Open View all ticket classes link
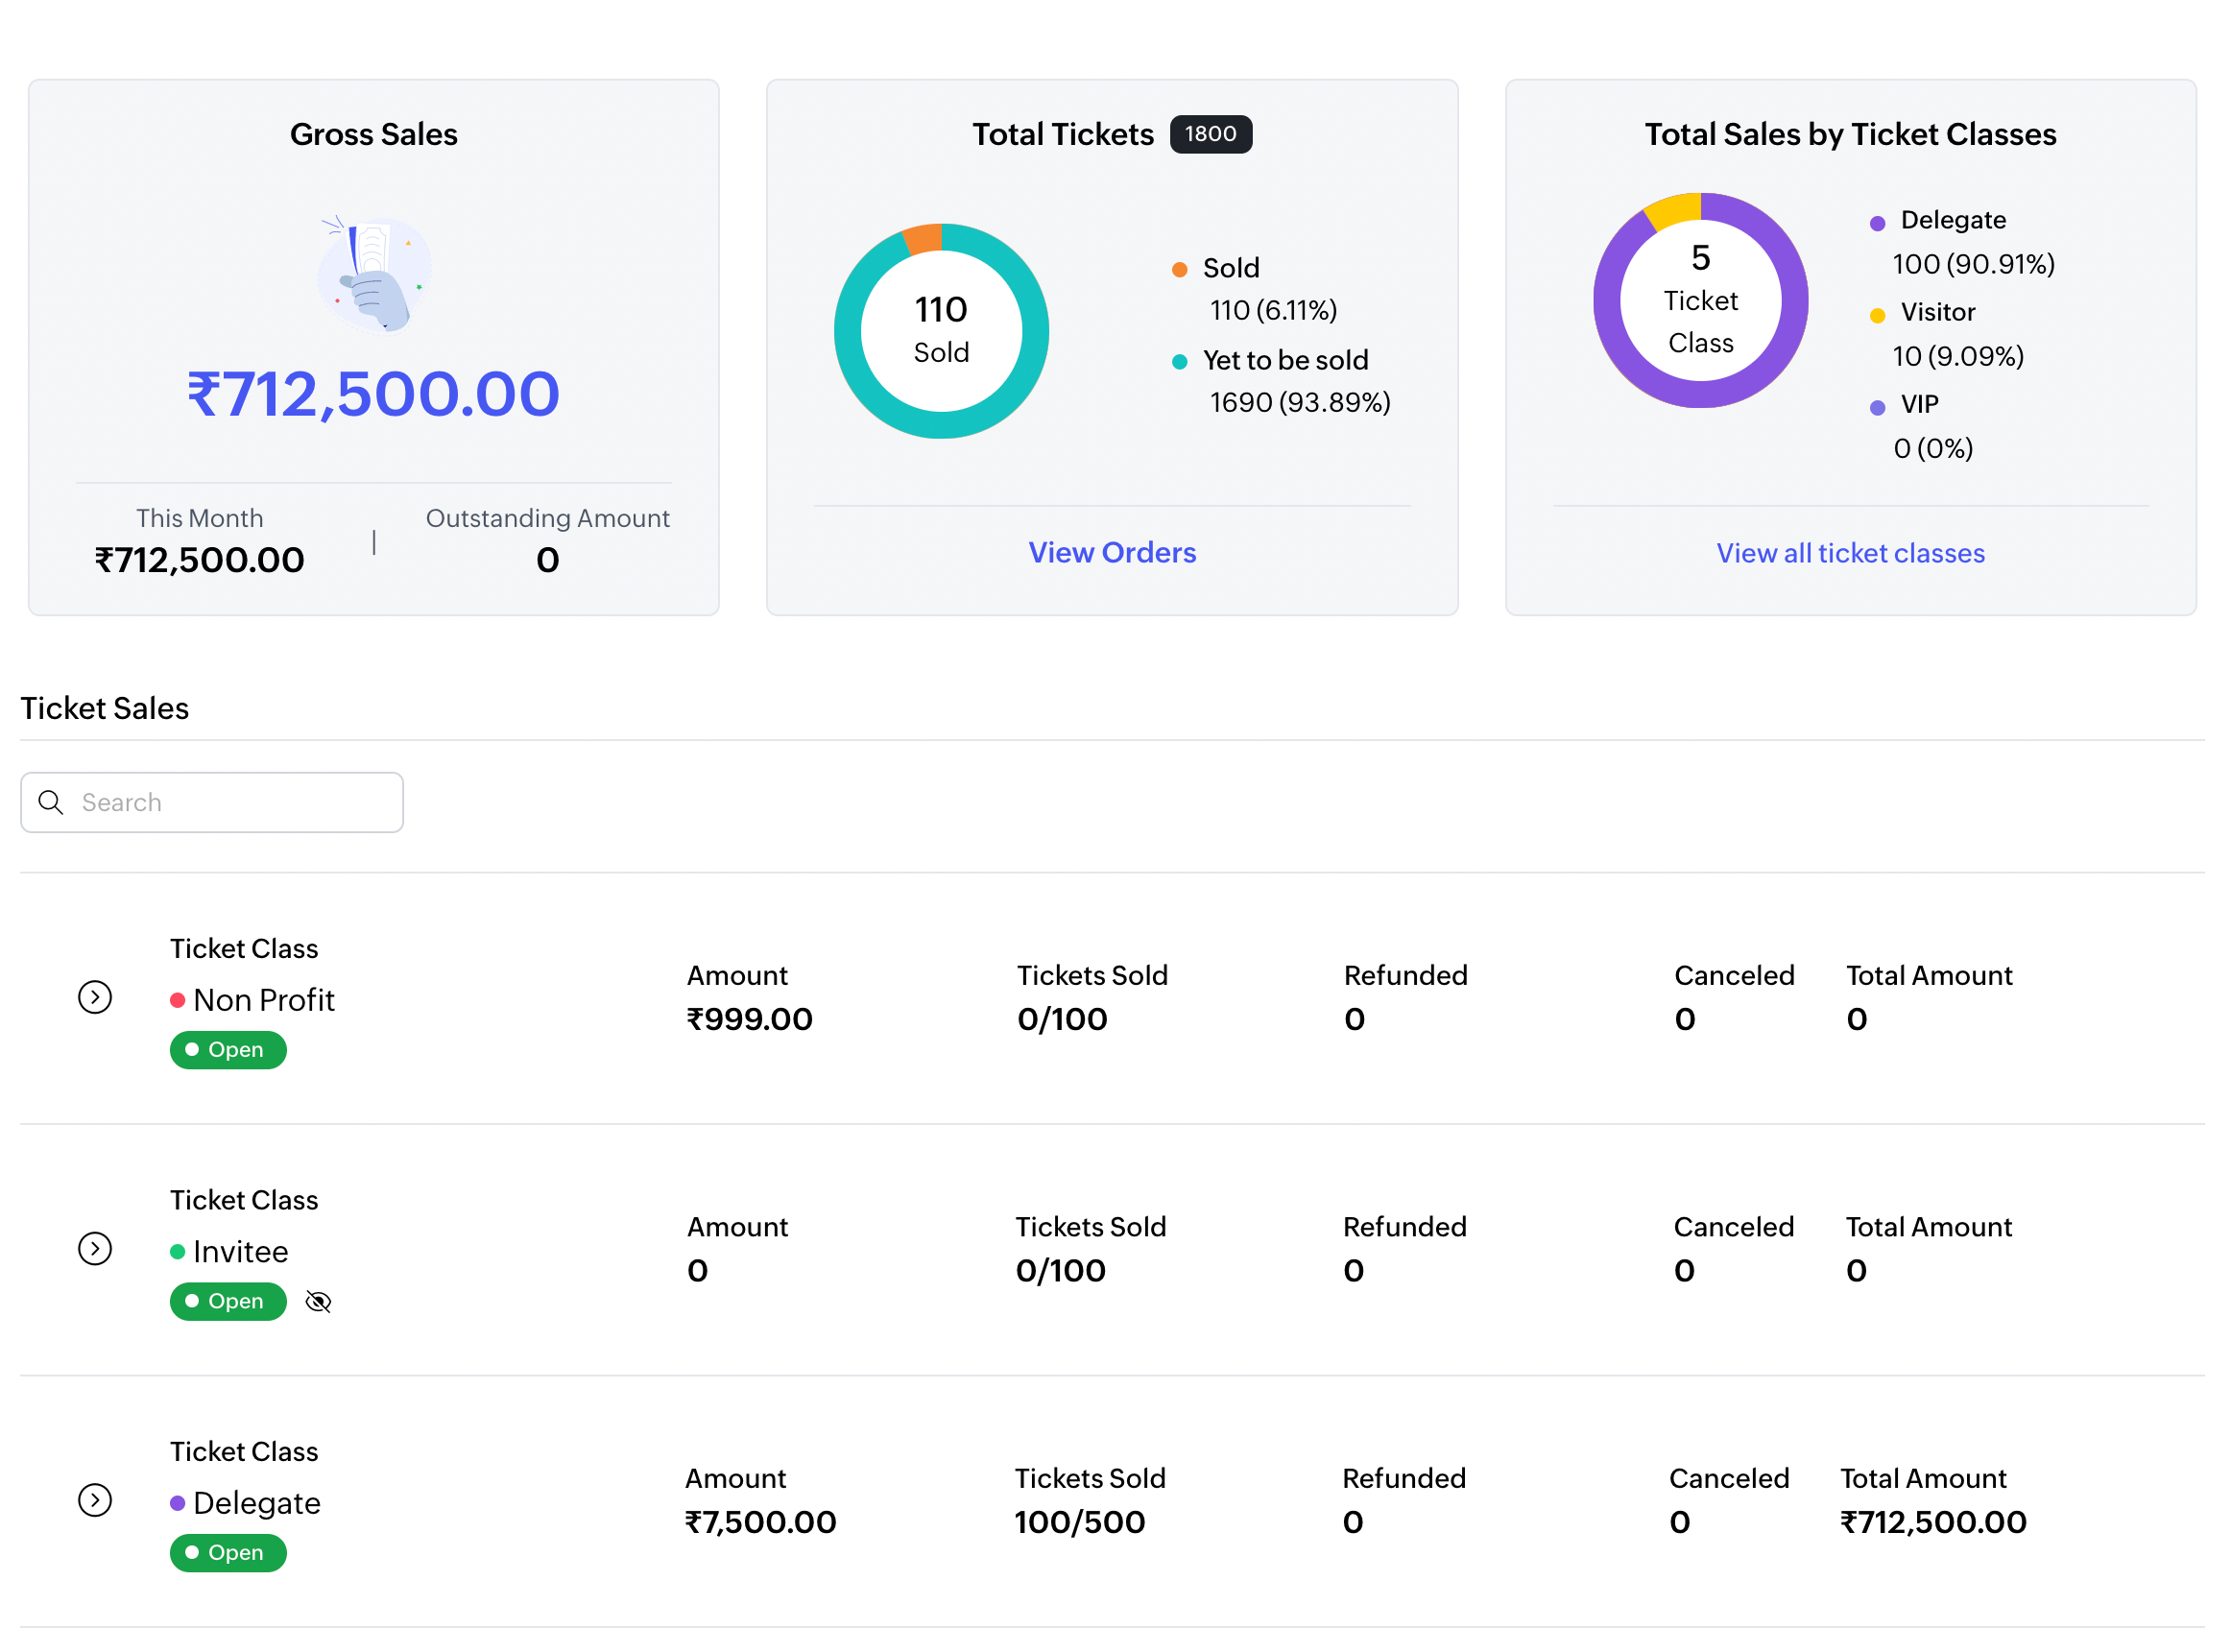The width and height of the screenshot is (2231, 1652). coord(1849,553)
